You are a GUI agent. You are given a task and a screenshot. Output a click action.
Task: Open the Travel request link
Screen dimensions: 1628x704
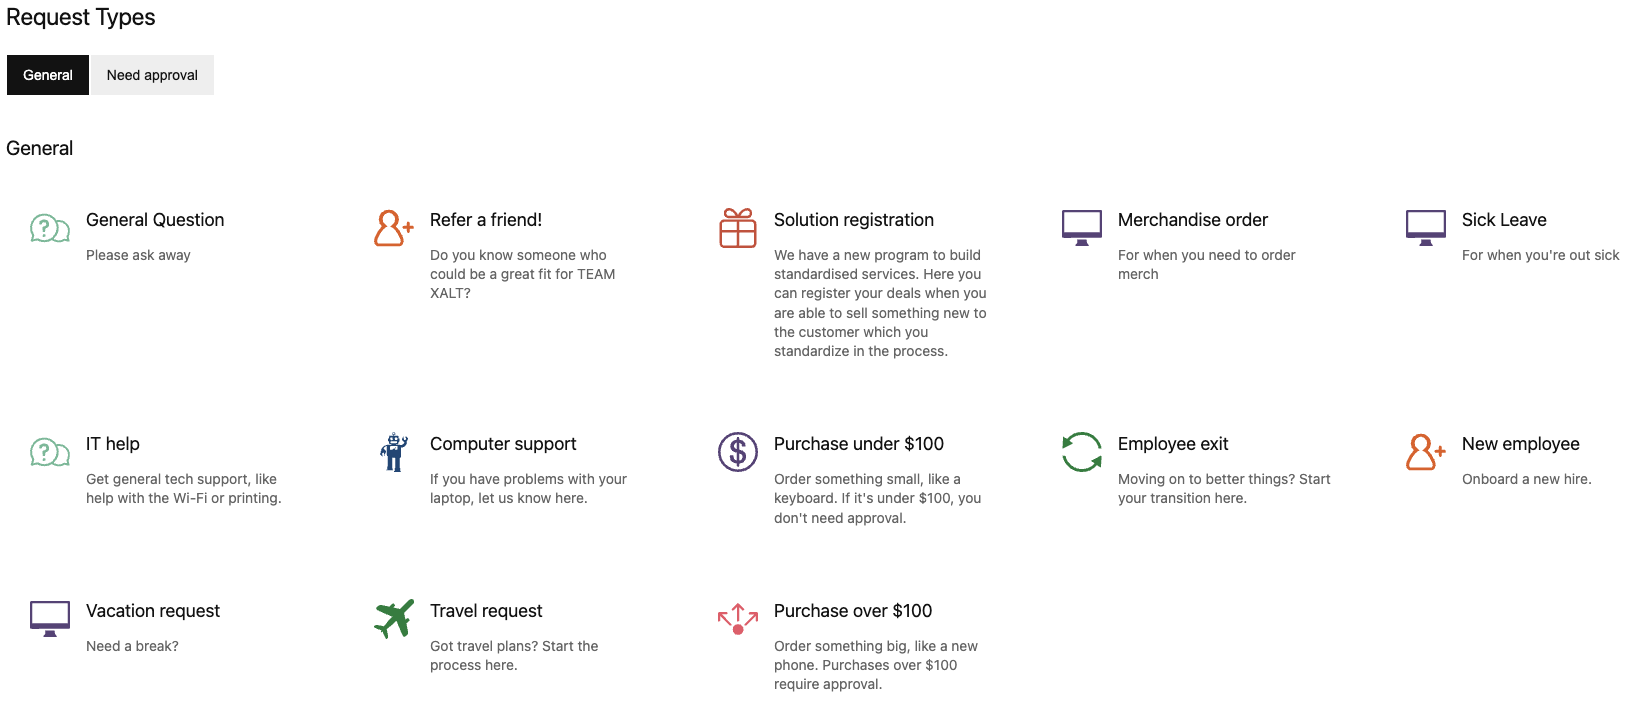pos(486,611)
